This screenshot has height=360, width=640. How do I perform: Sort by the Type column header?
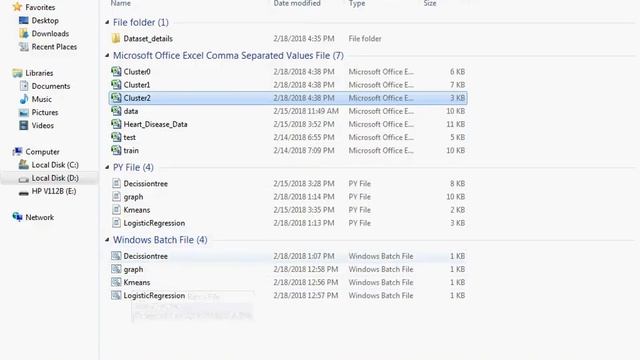[357, 3]
